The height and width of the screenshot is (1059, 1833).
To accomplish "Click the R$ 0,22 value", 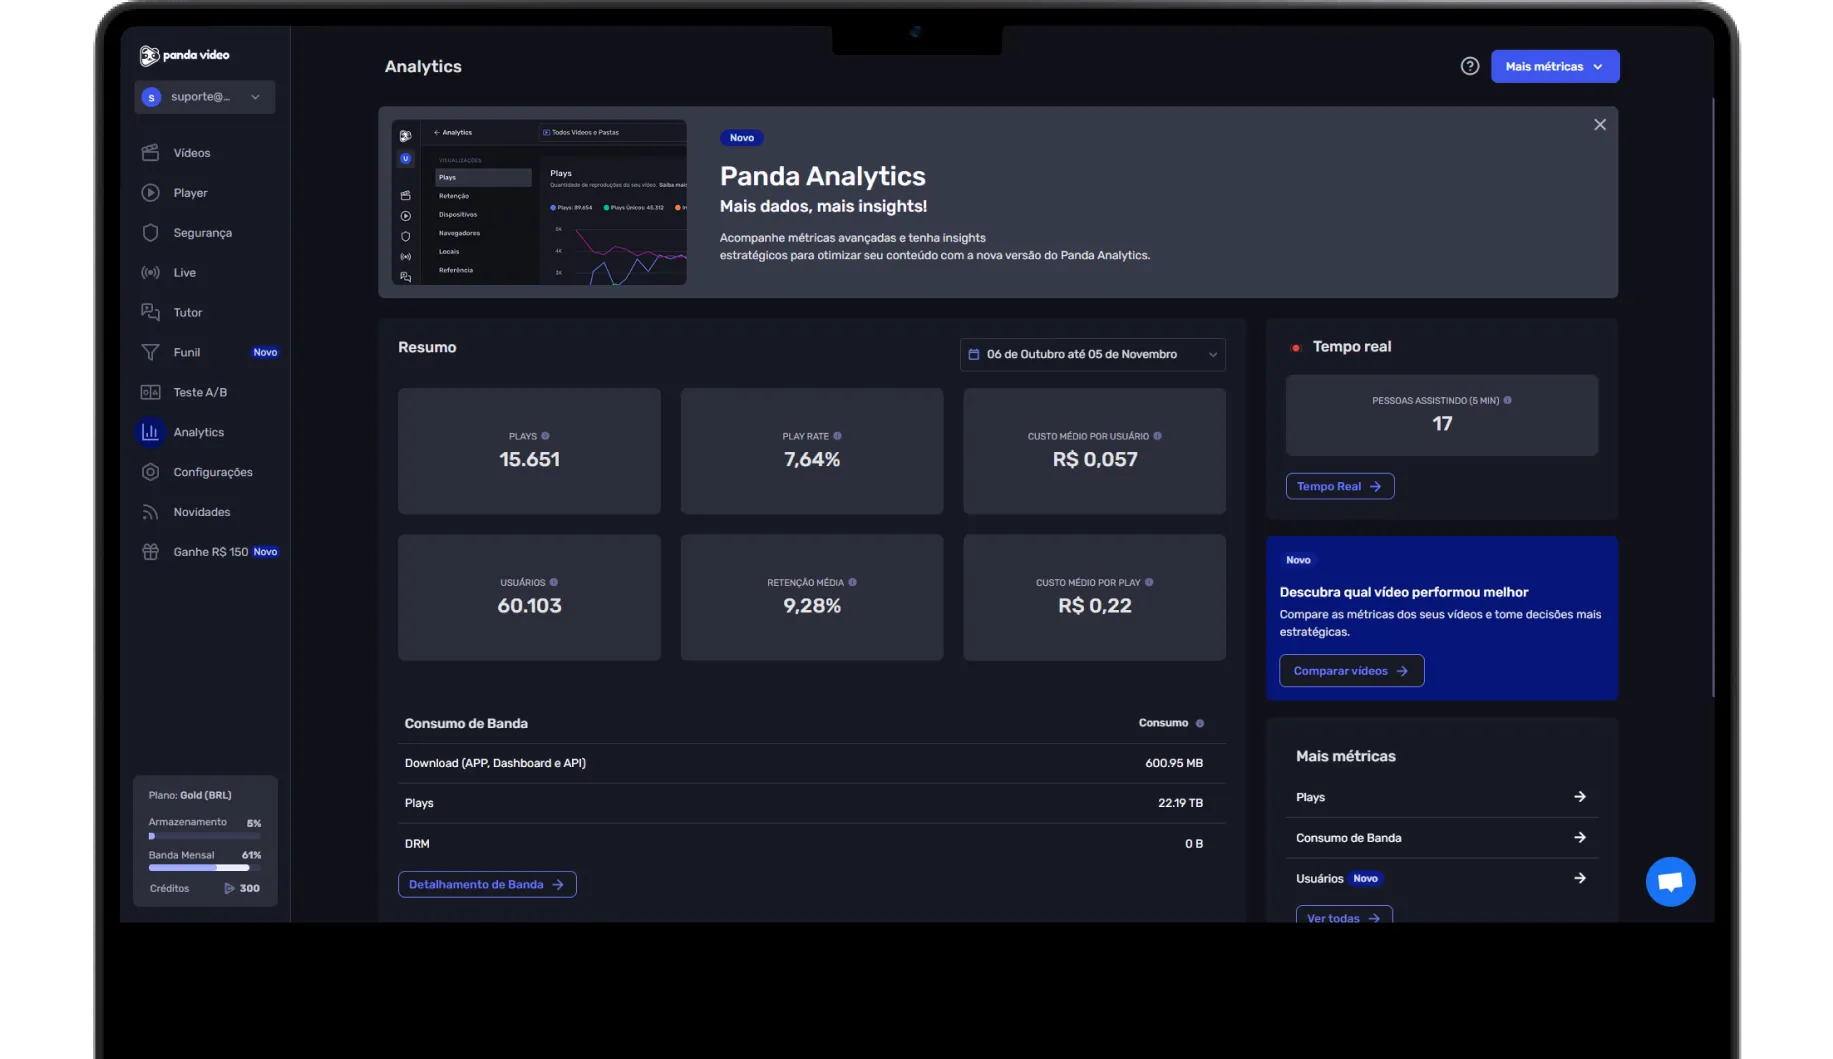I will (1095, 605).
